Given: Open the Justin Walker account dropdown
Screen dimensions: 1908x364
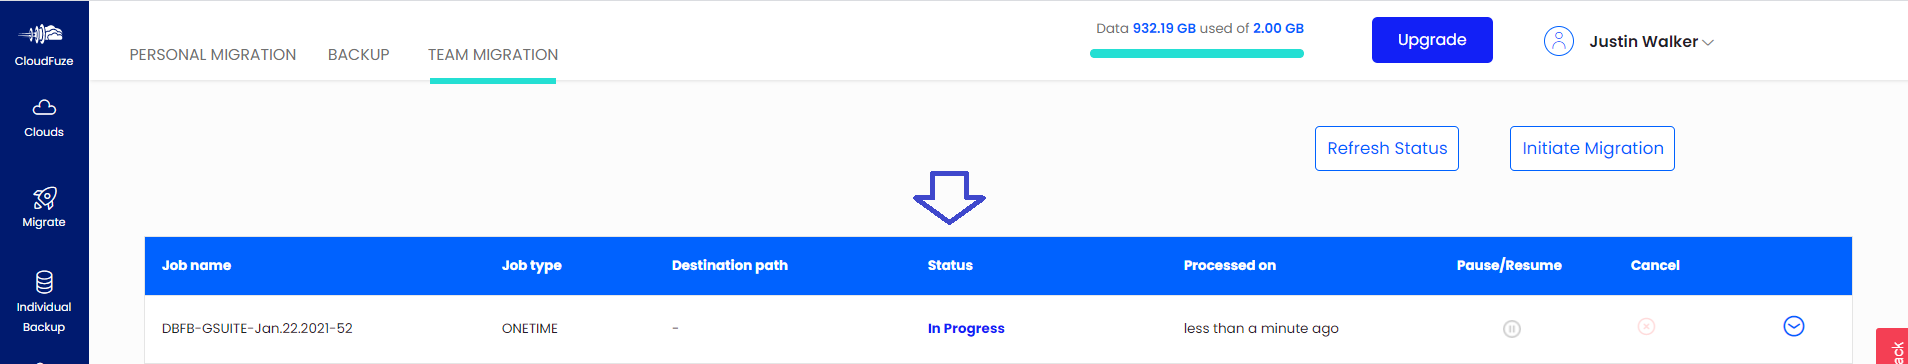Looking at the screenshot, I should [1651, 42].
